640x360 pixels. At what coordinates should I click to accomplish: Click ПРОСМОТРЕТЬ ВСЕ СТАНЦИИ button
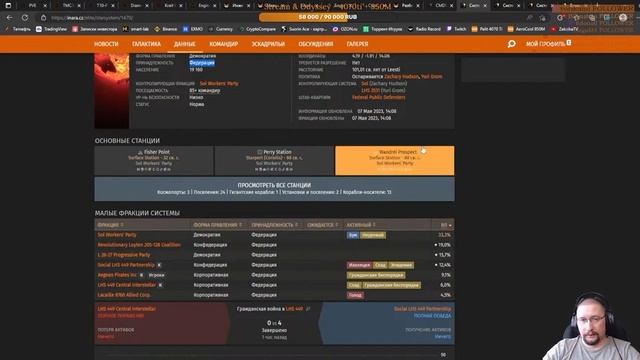pos(274,189)
